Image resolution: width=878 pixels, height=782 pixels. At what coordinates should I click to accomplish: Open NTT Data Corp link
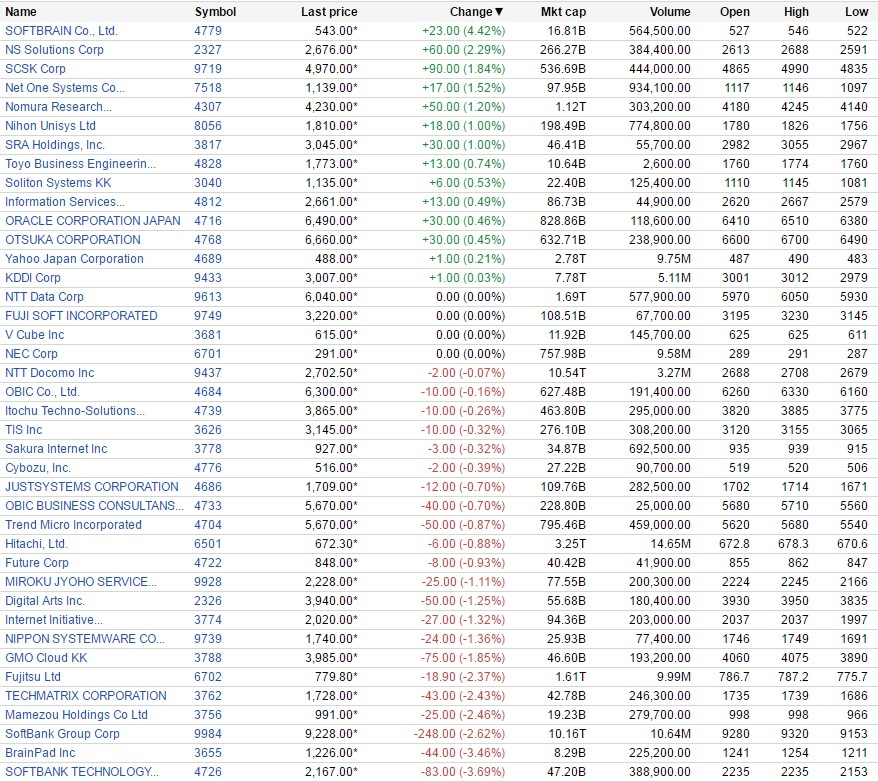(x=44, y=297)
